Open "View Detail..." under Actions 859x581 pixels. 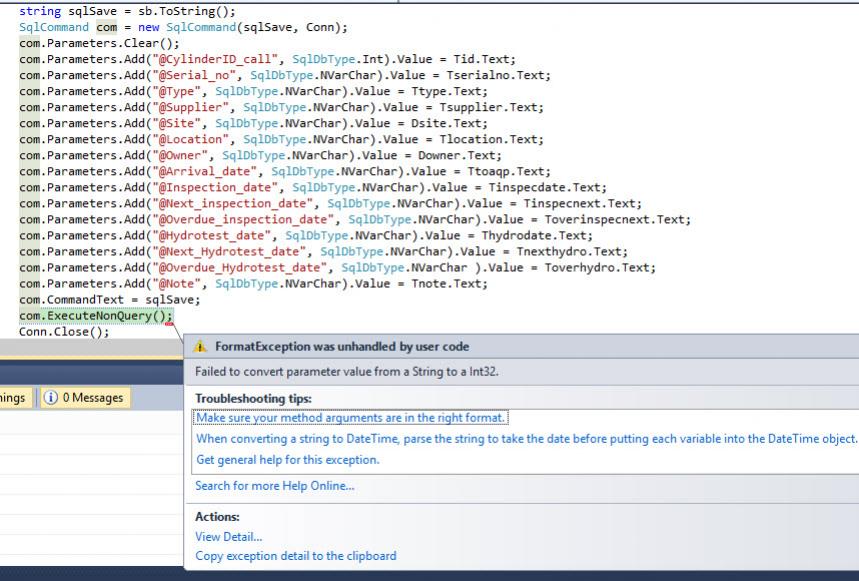[x=229, y=537]
